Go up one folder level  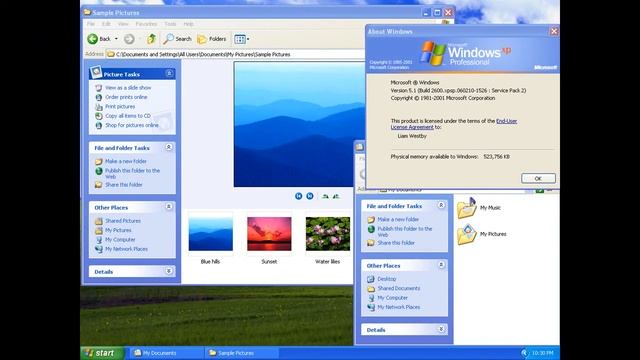click(x=151, y=39)
